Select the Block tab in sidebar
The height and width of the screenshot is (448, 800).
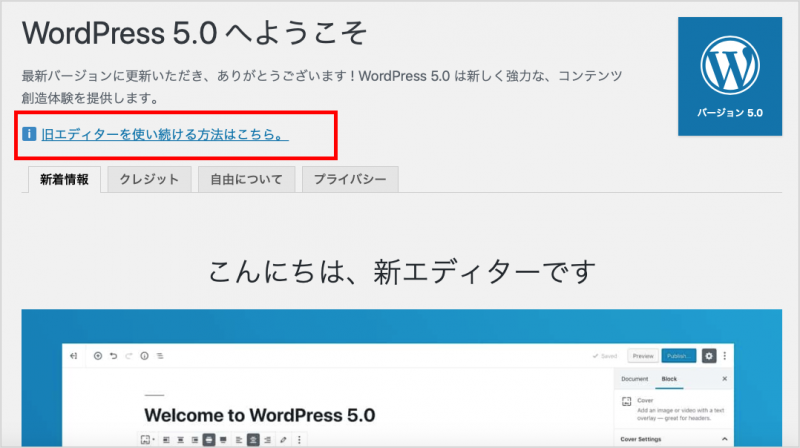(x=669, y=379)
